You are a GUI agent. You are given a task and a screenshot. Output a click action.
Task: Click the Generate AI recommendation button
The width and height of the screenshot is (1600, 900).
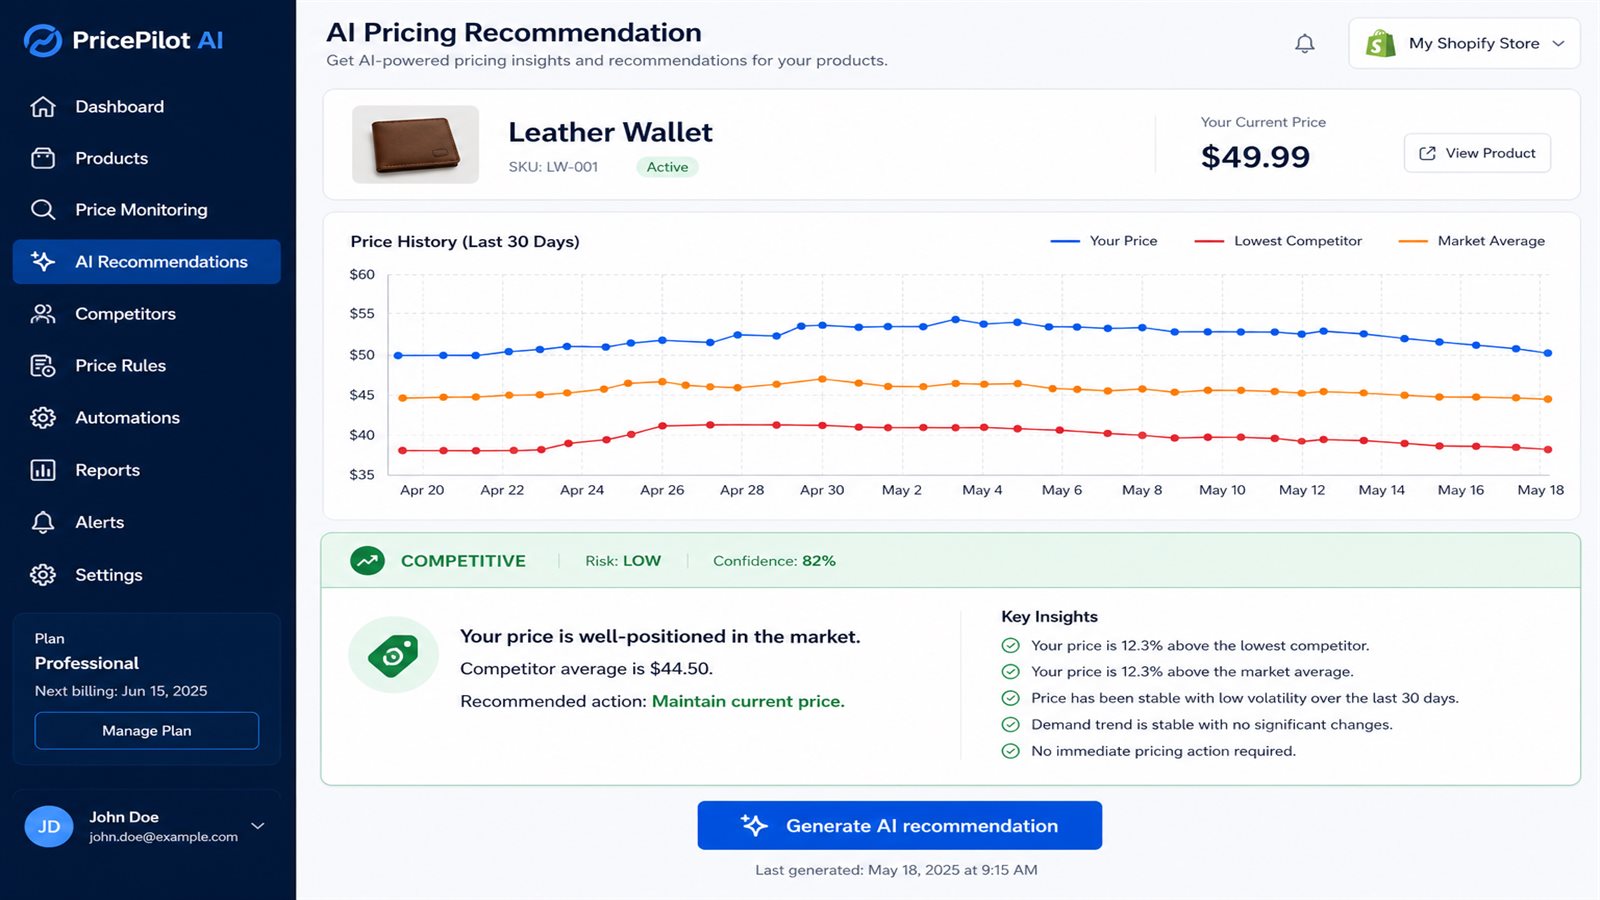(900, 825)
